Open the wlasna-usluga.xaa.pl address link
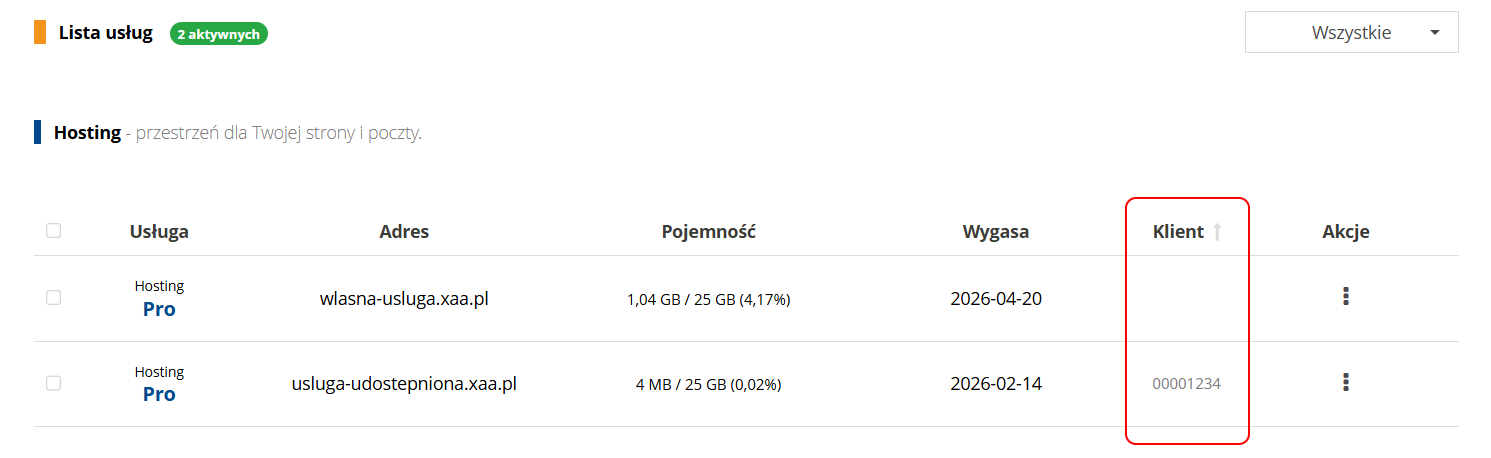 [x=404, y=298]
